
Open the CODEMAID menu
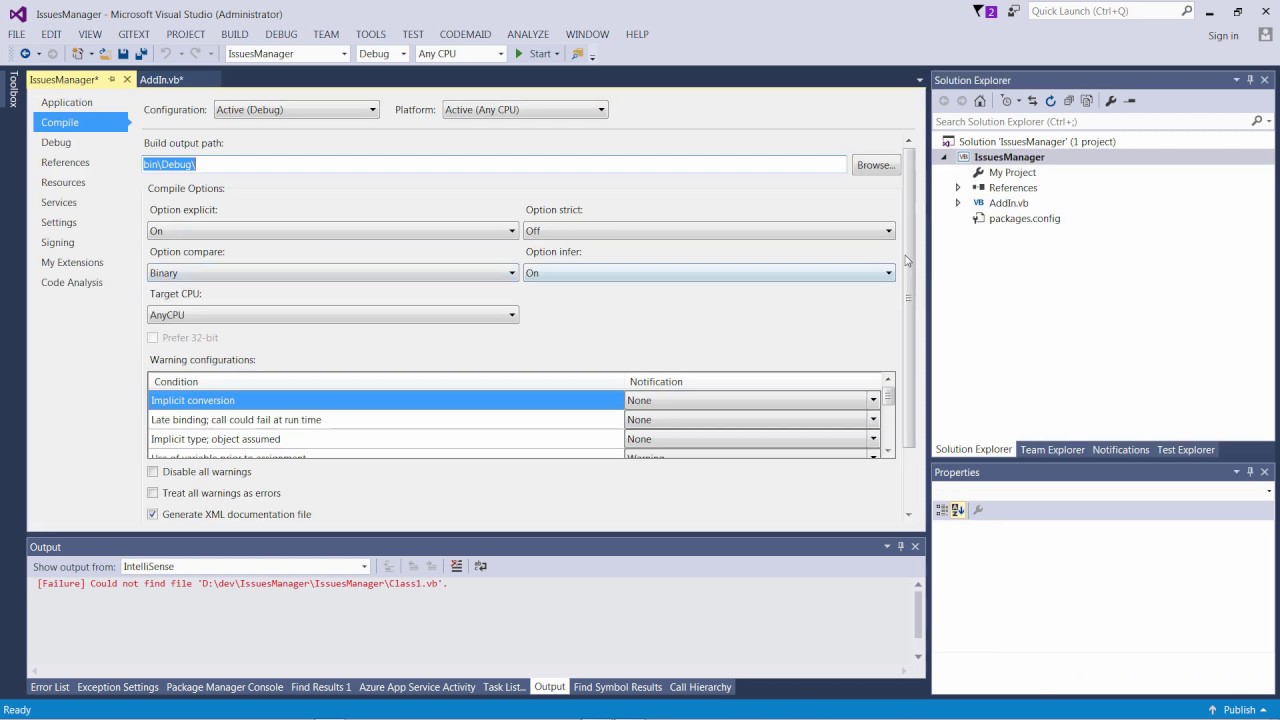tap(466, 34)
